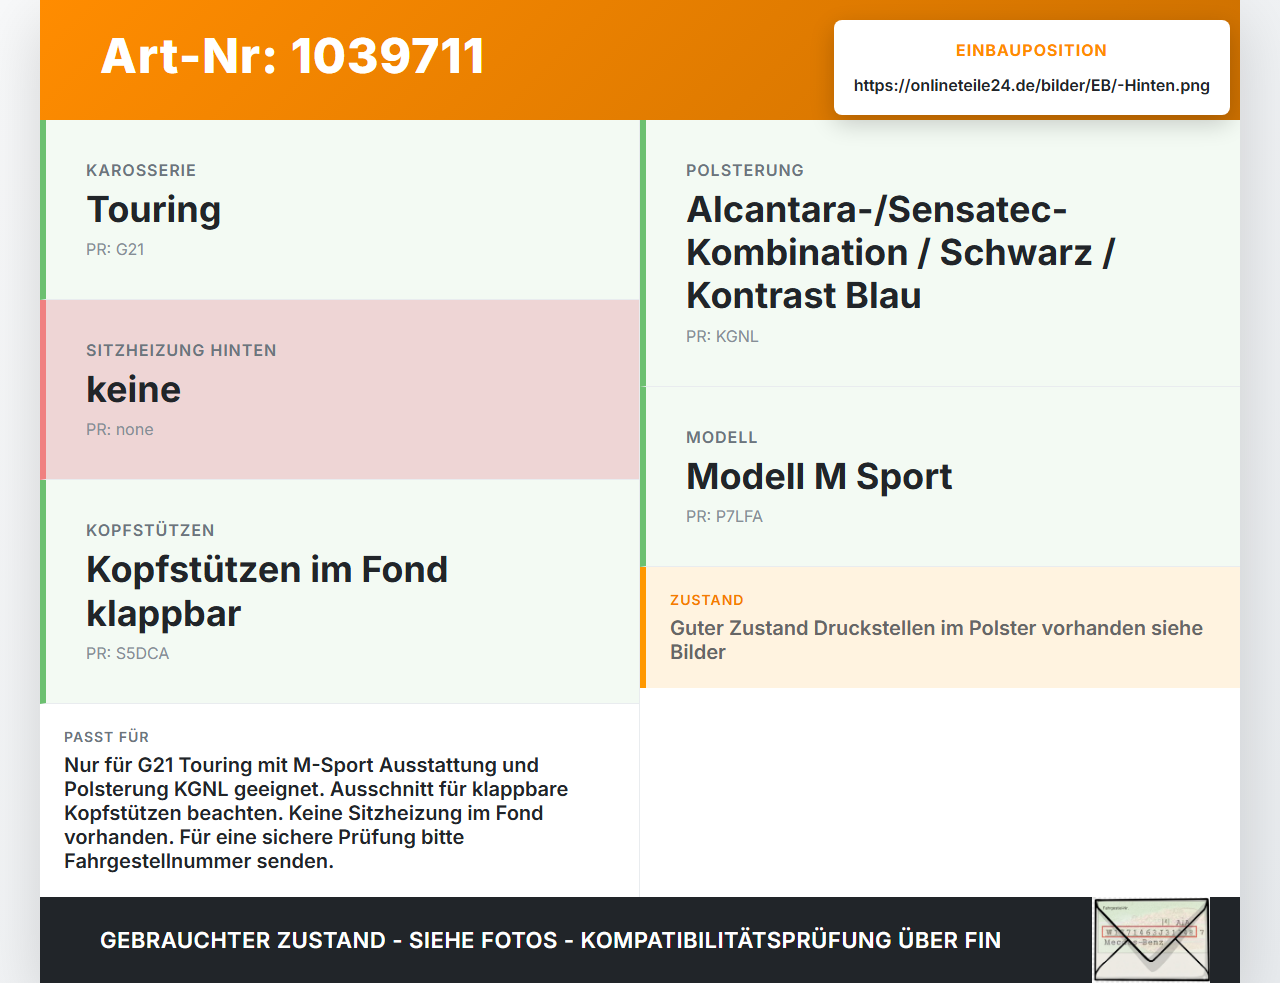Click the envelope thumbnail in the footer

pos(1151,940)
